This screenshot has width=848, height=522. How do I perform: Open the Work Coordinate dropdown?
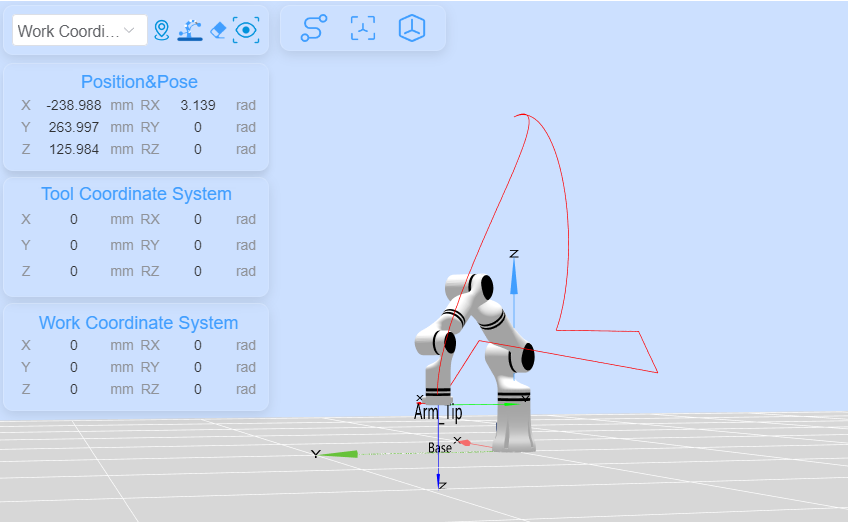click(80, 30)
